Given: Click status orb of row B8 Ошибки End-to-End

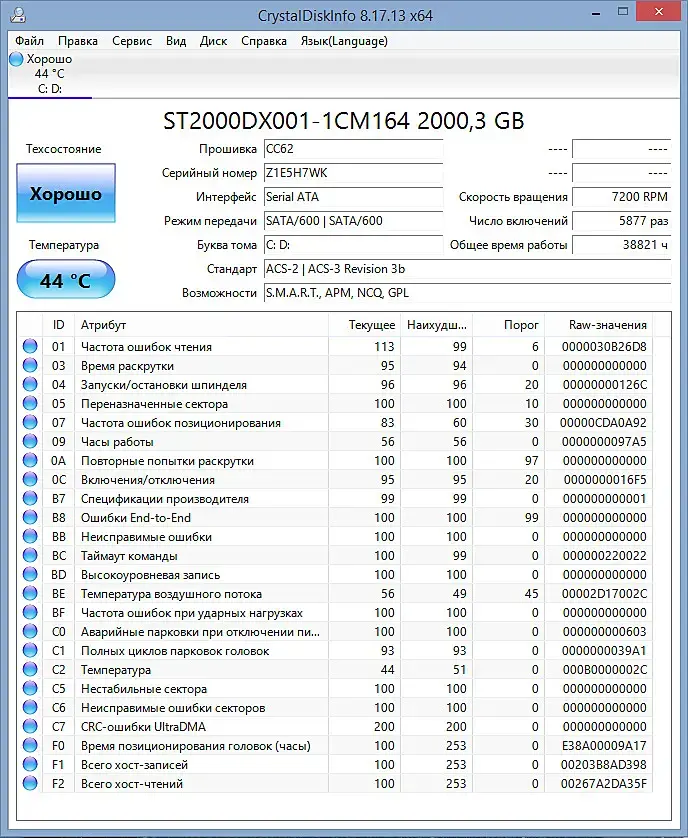Looking at the screenshot, I should (30, 517).
